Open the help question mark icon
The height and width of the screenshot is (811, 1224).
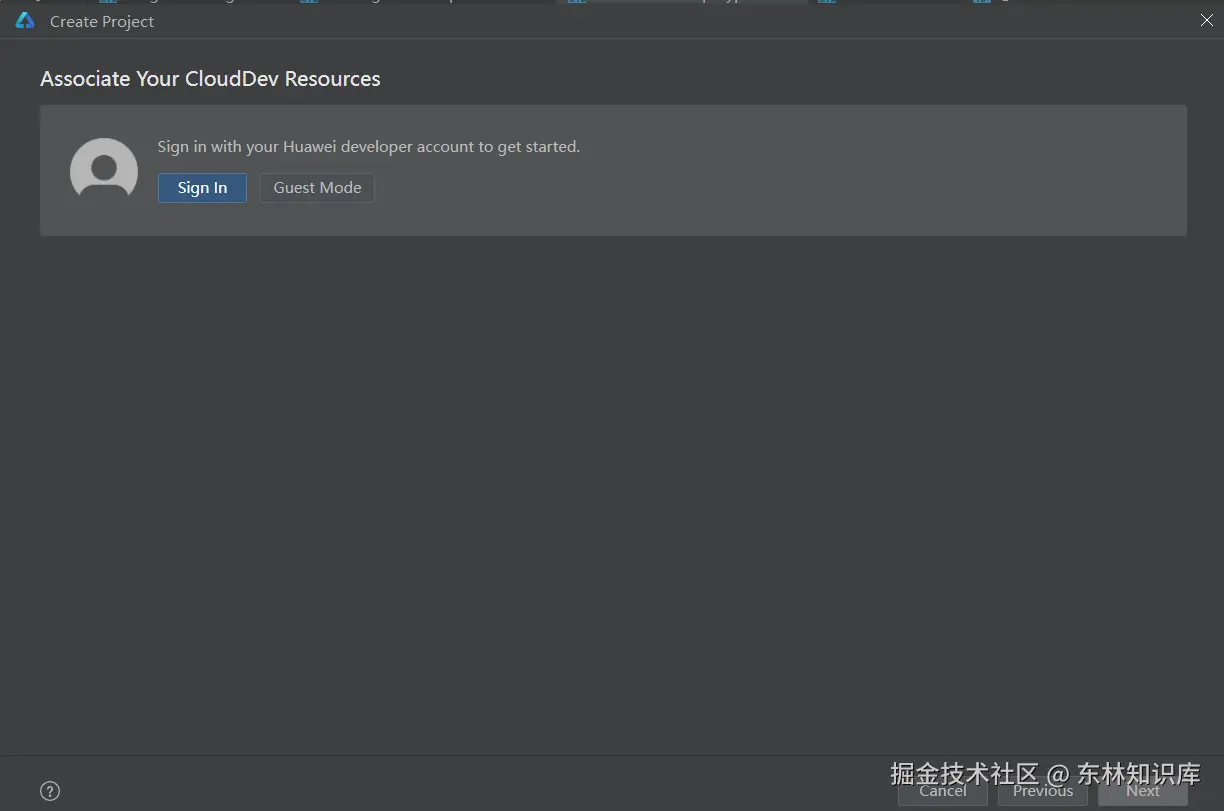50,791
